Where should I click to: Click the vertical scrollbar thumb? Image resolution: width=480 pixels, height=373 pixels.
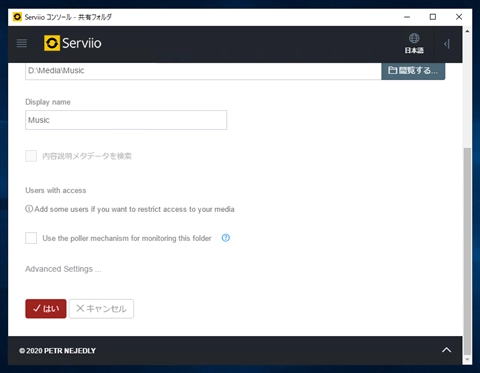(467, 251)
